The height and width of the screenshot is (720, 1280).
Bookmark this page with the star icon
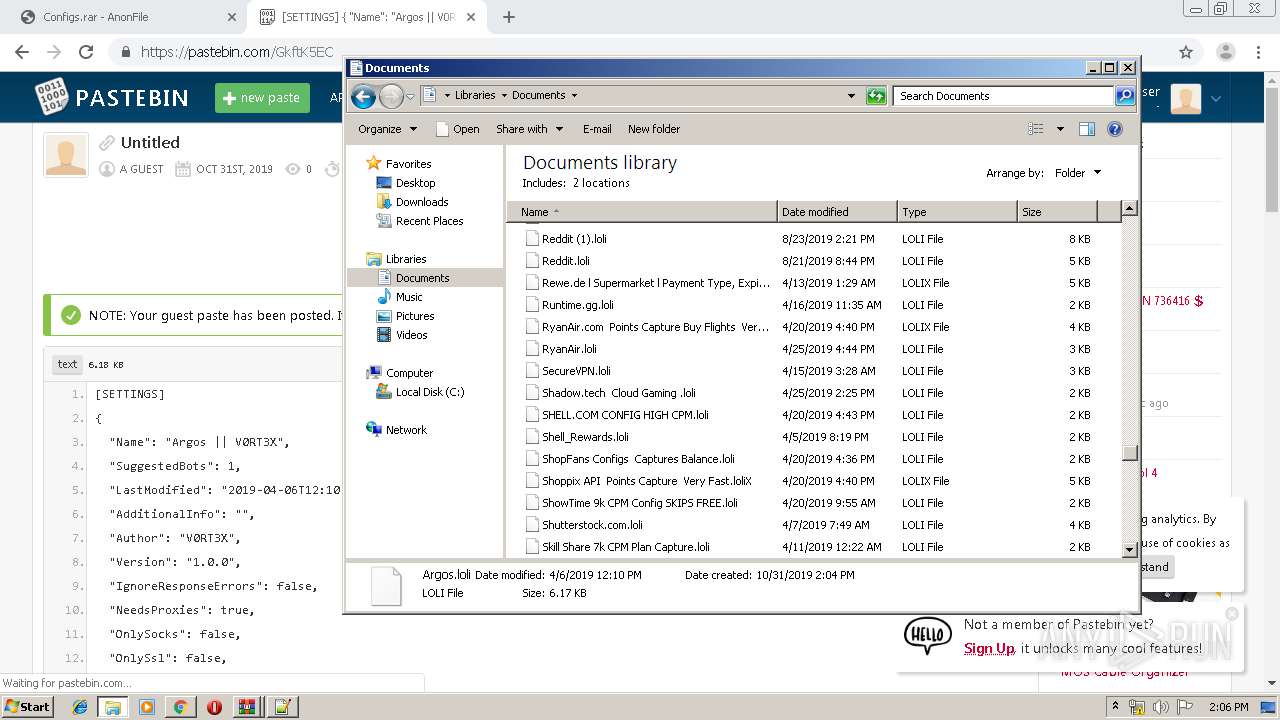click(1186, 52)
